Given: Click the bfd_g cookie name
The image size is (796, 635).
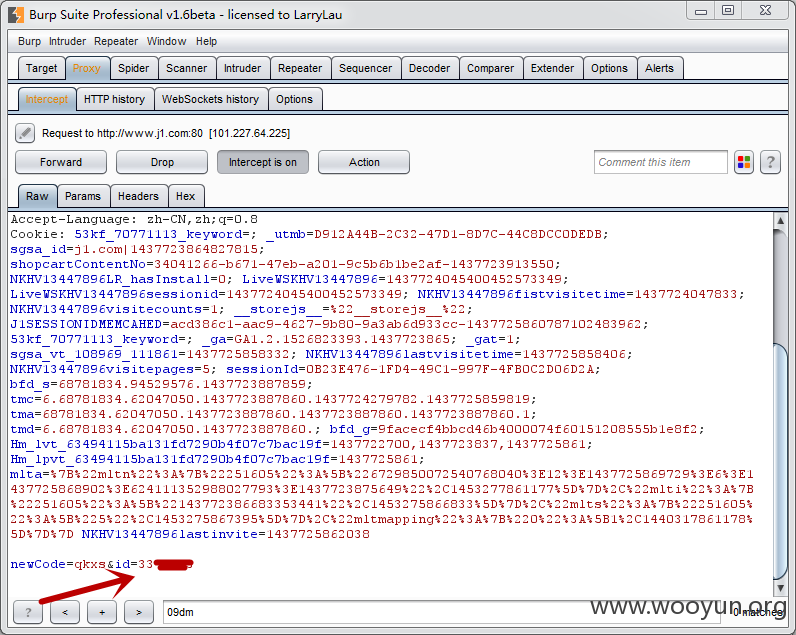Looking at the screenshot, I should click(349, 429).
